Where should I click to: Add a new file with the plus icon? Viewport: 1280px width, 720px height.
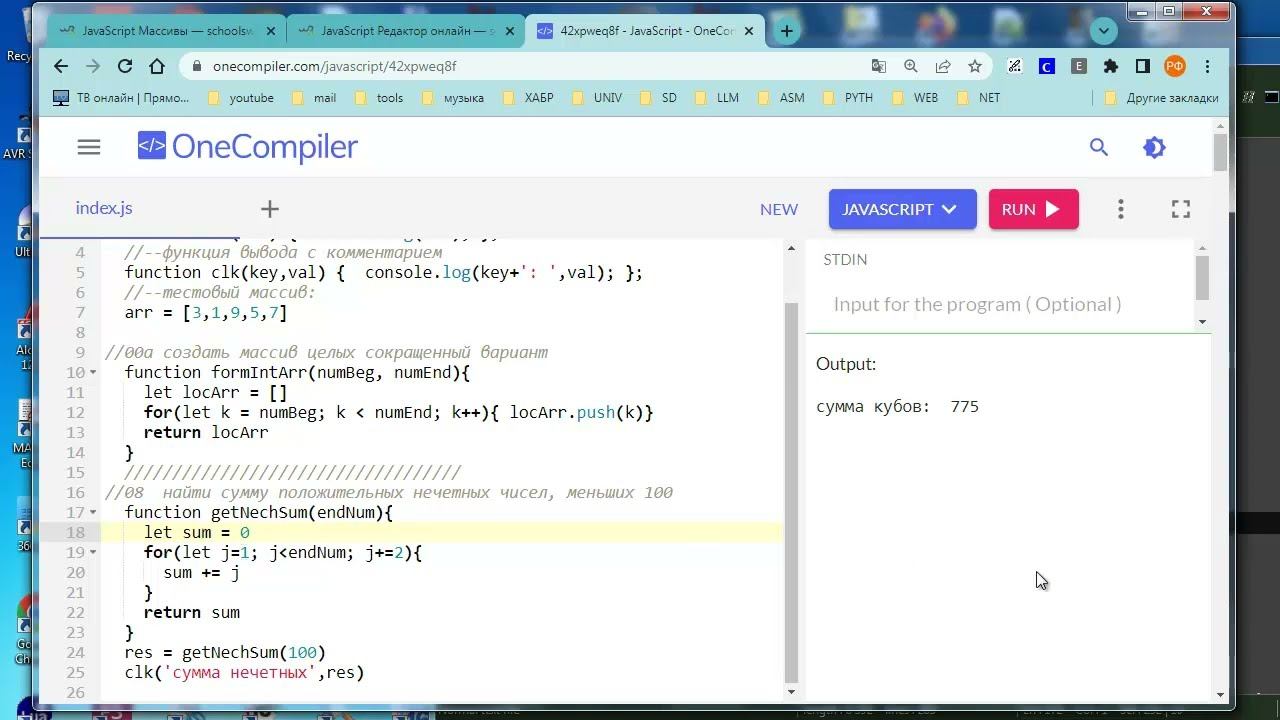click(270, 209)
